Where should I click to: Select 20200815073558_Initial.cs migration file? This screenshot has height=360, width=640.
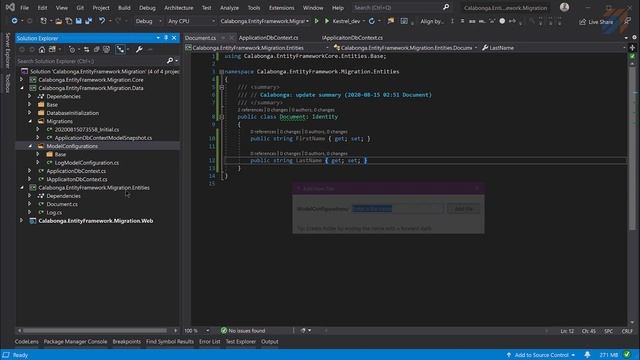tap(87, 129)
